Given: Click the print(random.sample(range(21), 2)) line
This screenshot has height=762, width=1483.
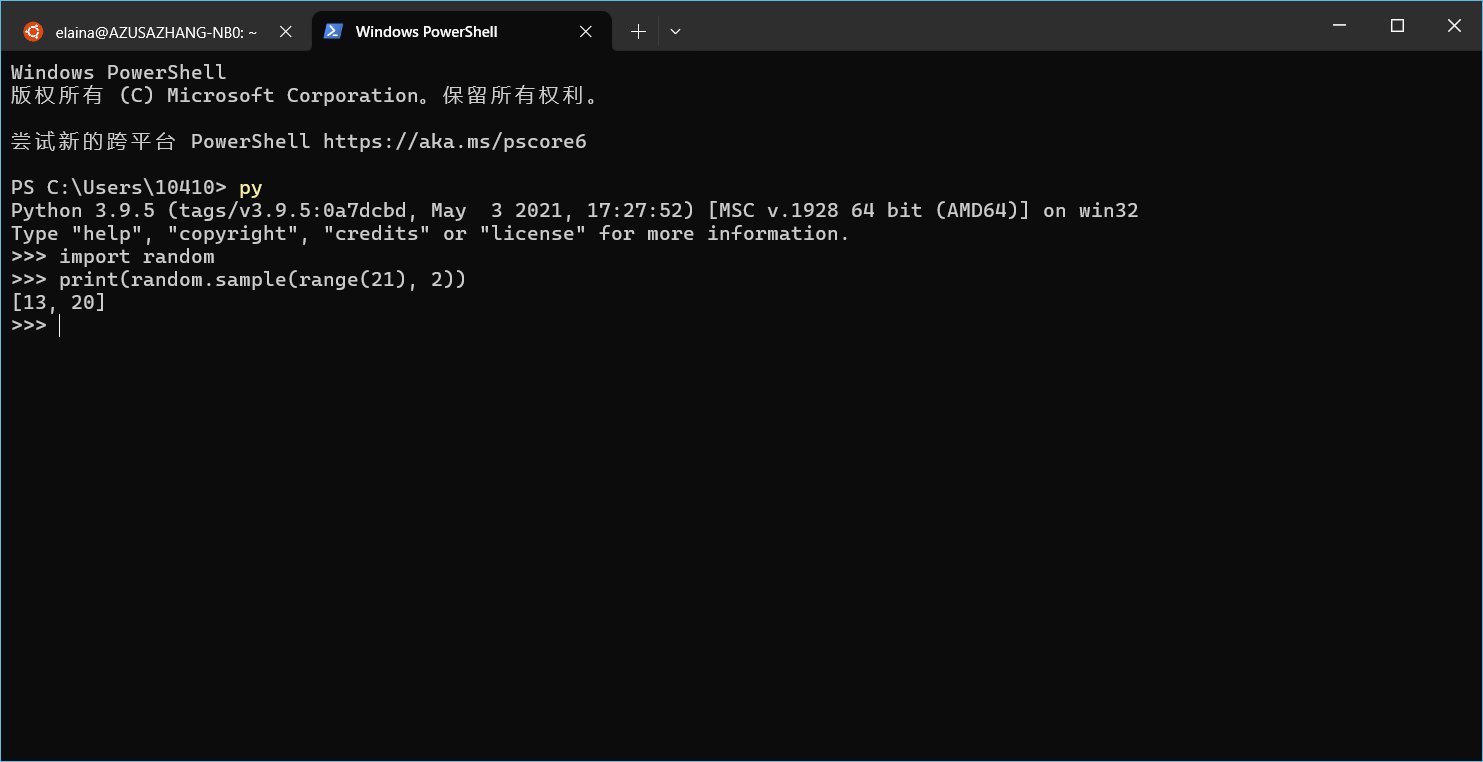Looking at the screenshot, I should coord(239,280).
